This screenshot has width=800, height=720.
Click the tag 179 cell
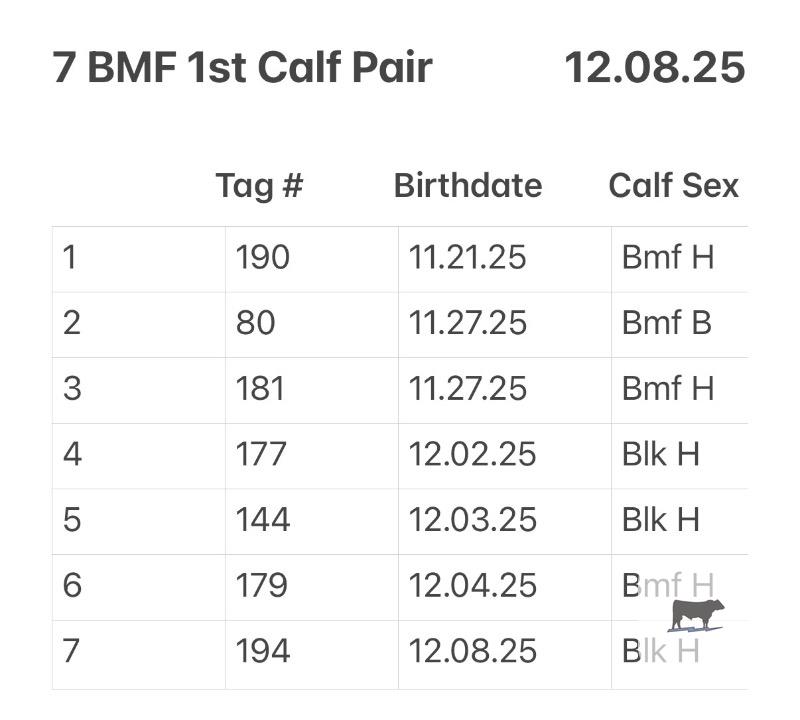(263, 585)
